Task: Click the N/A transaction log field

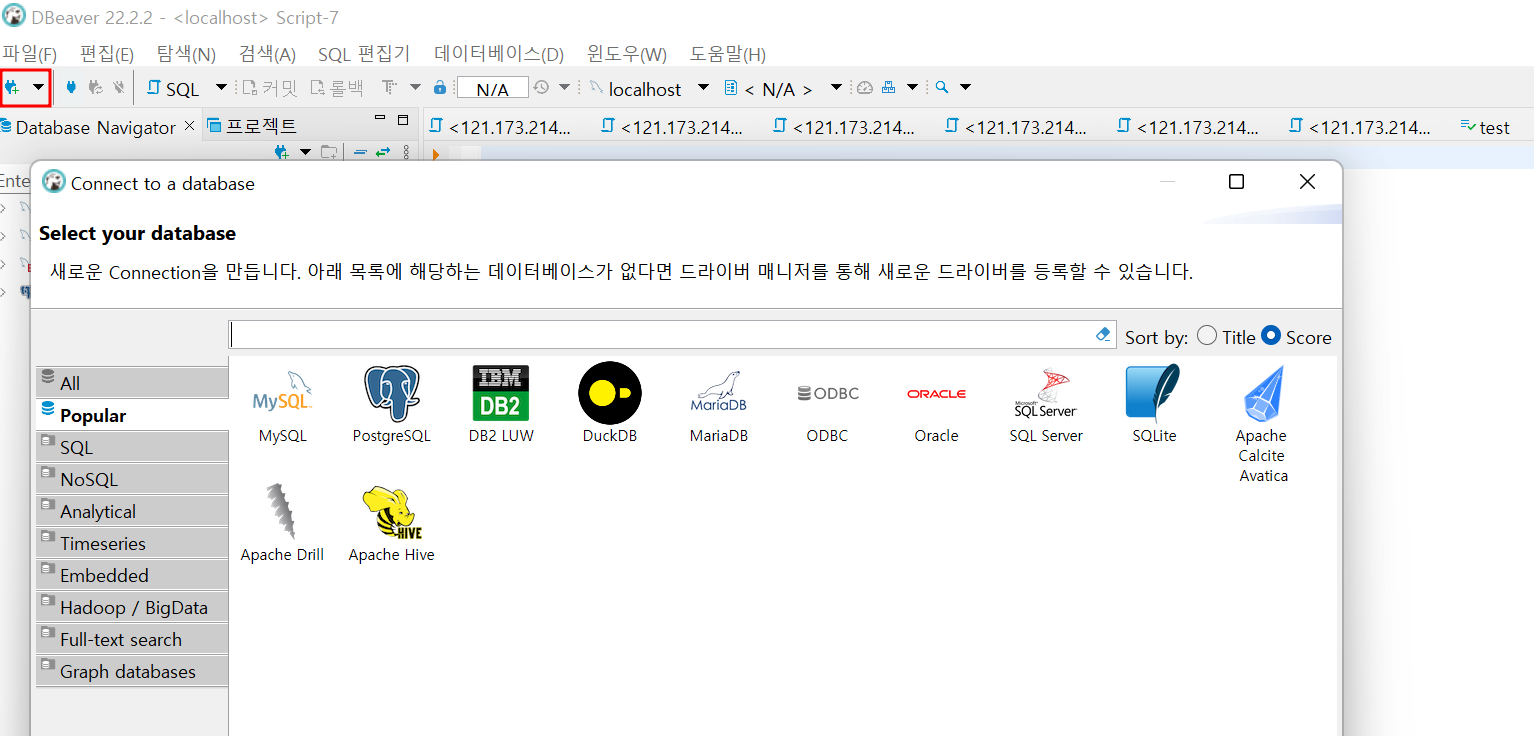Action: click(x=493, y=89)
